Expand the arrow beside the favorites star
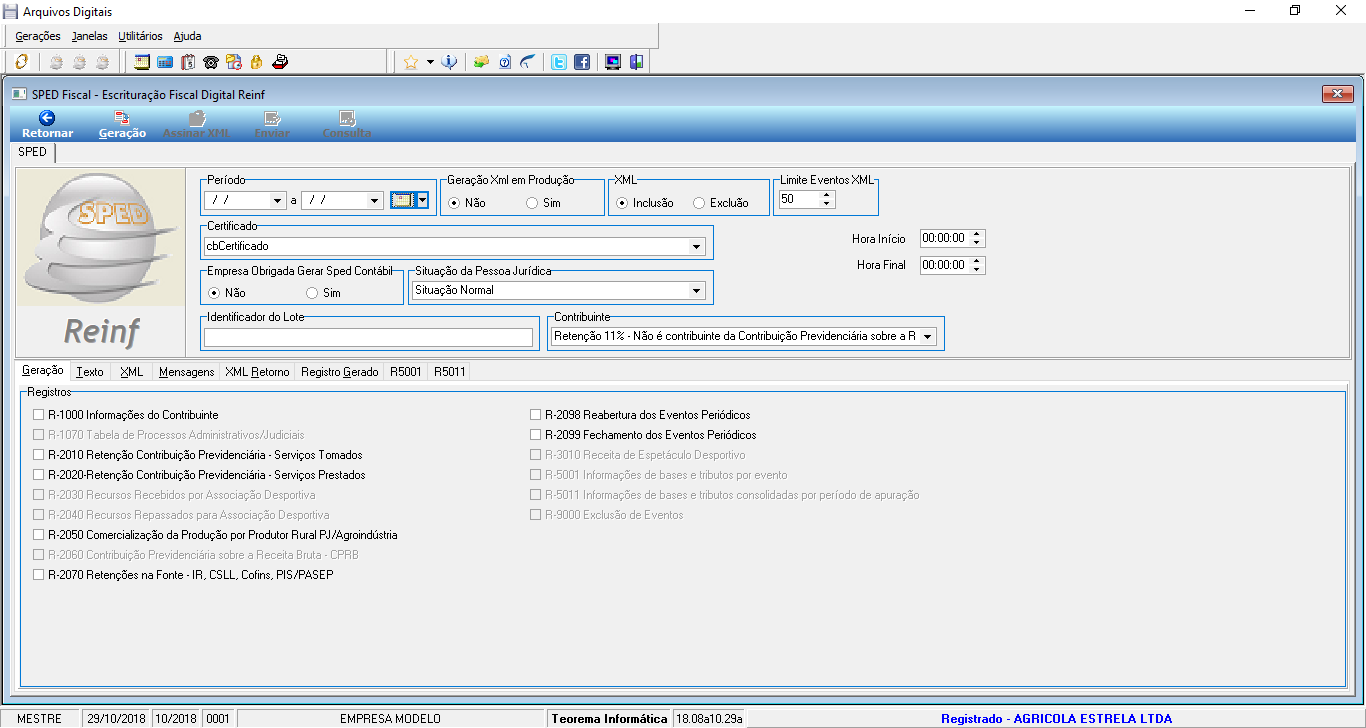The image size is (1366, 728). point(430,62)
